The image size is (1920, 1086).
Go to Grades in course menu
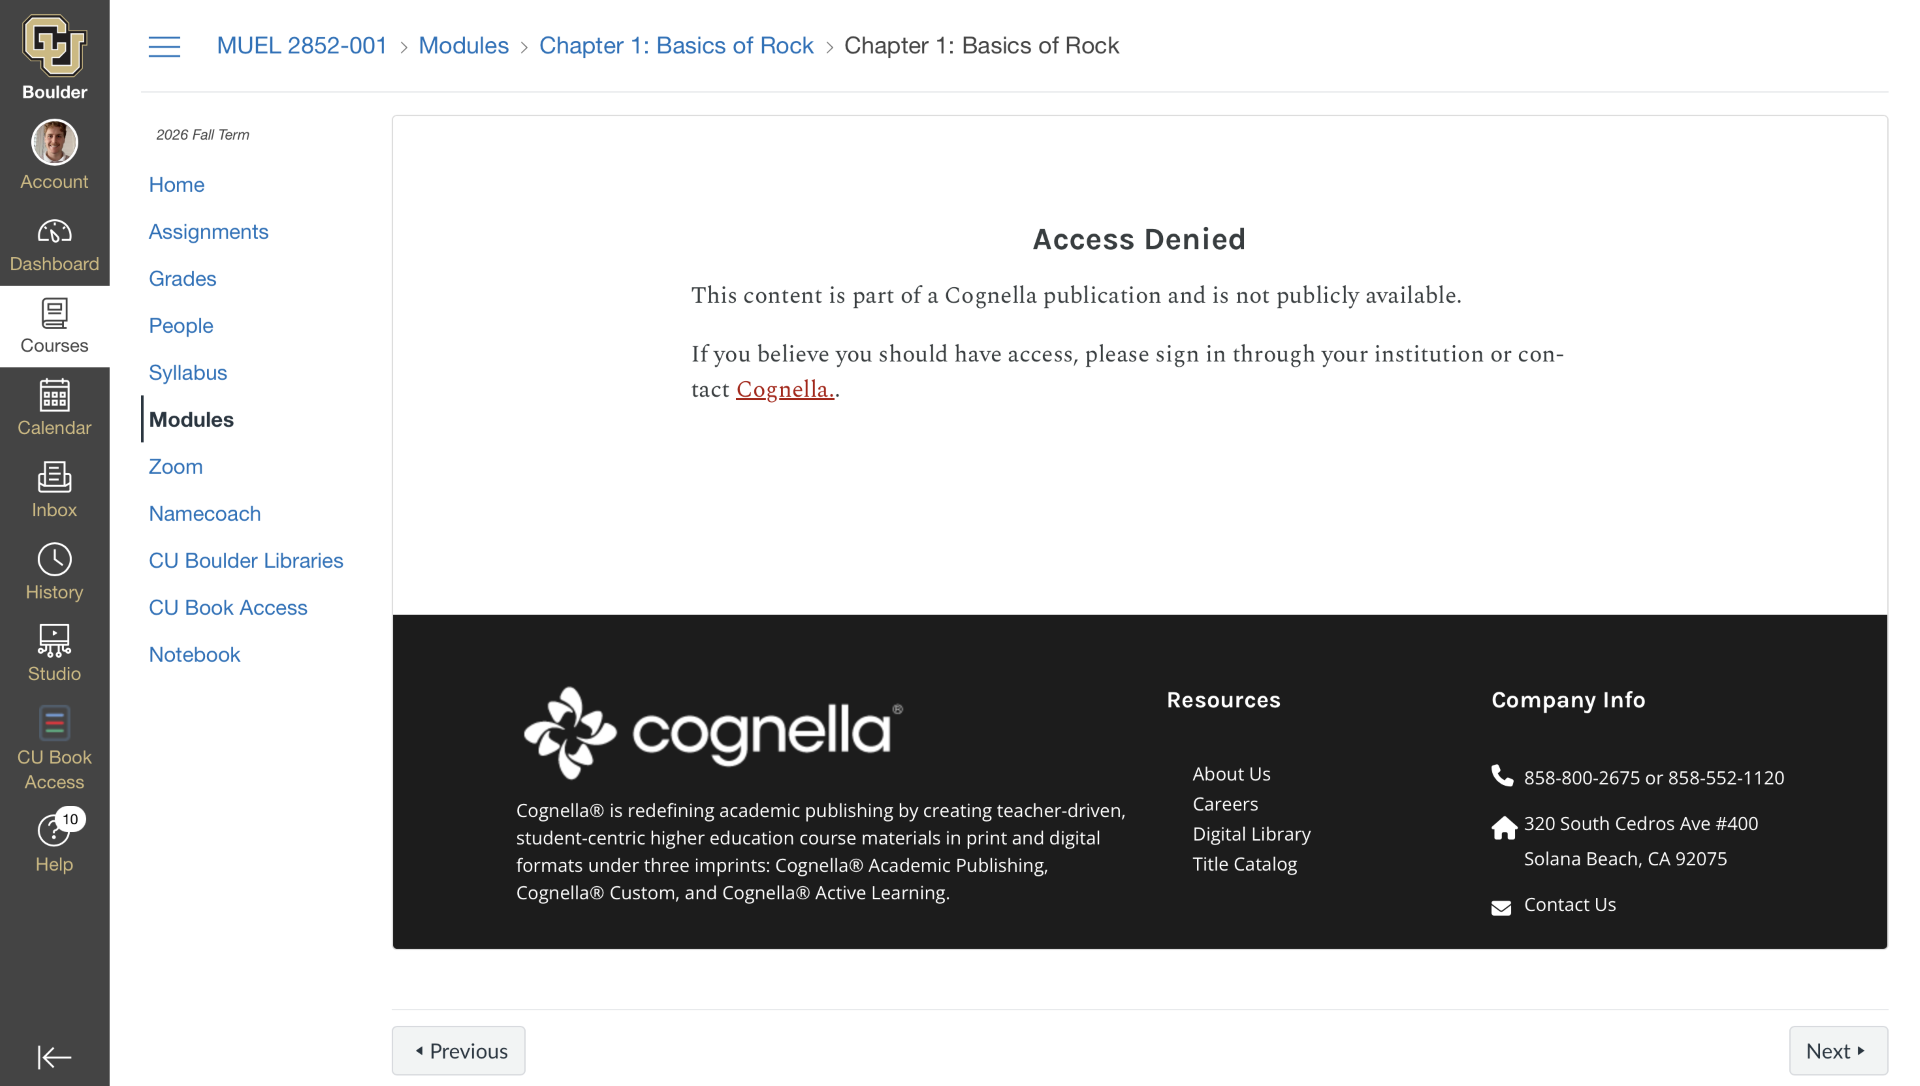tap(182, 279)
